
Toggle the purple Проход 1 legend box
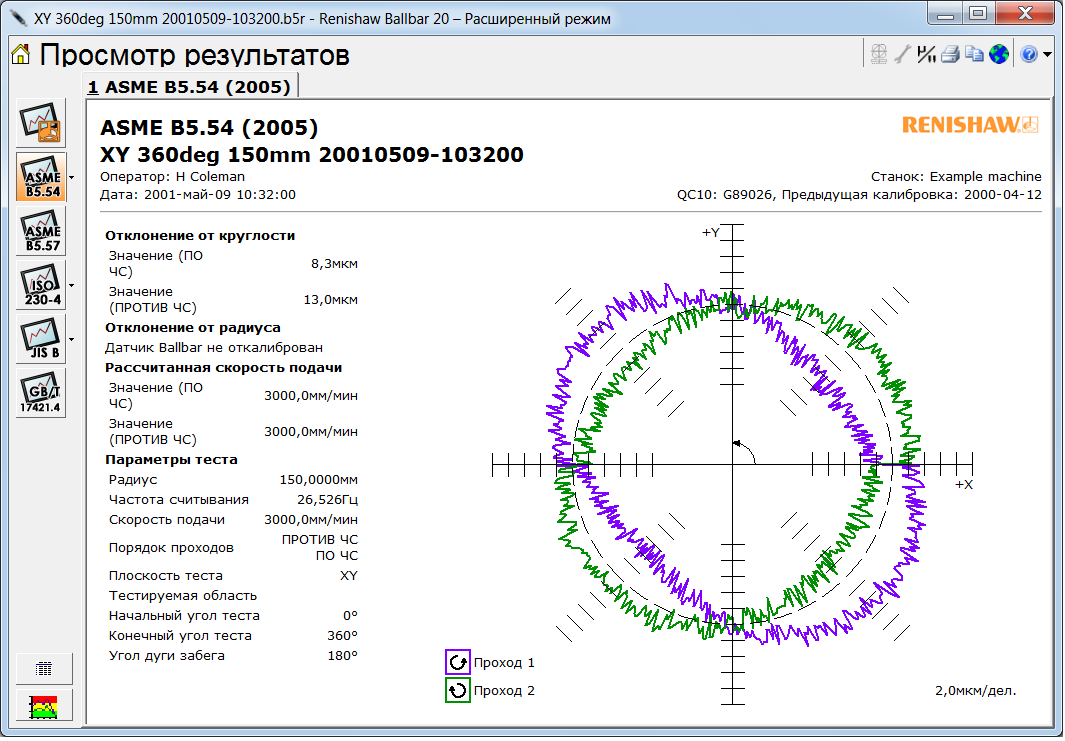point(458,662)
